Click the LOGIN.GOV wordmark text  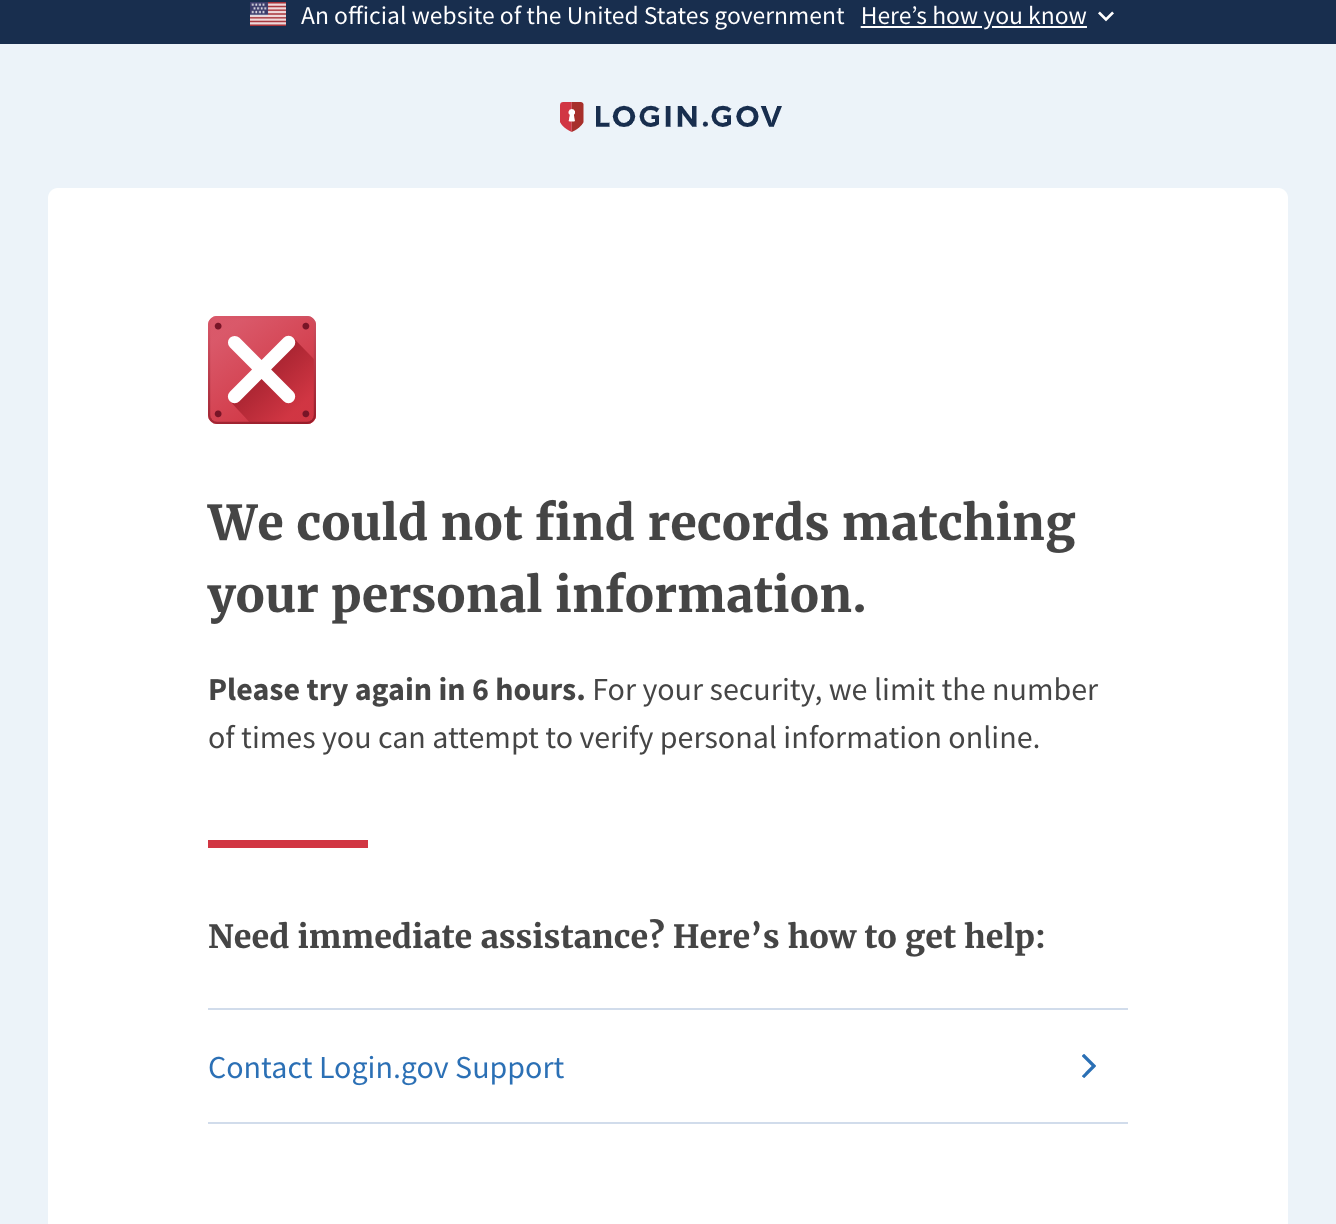coord(688,117)
